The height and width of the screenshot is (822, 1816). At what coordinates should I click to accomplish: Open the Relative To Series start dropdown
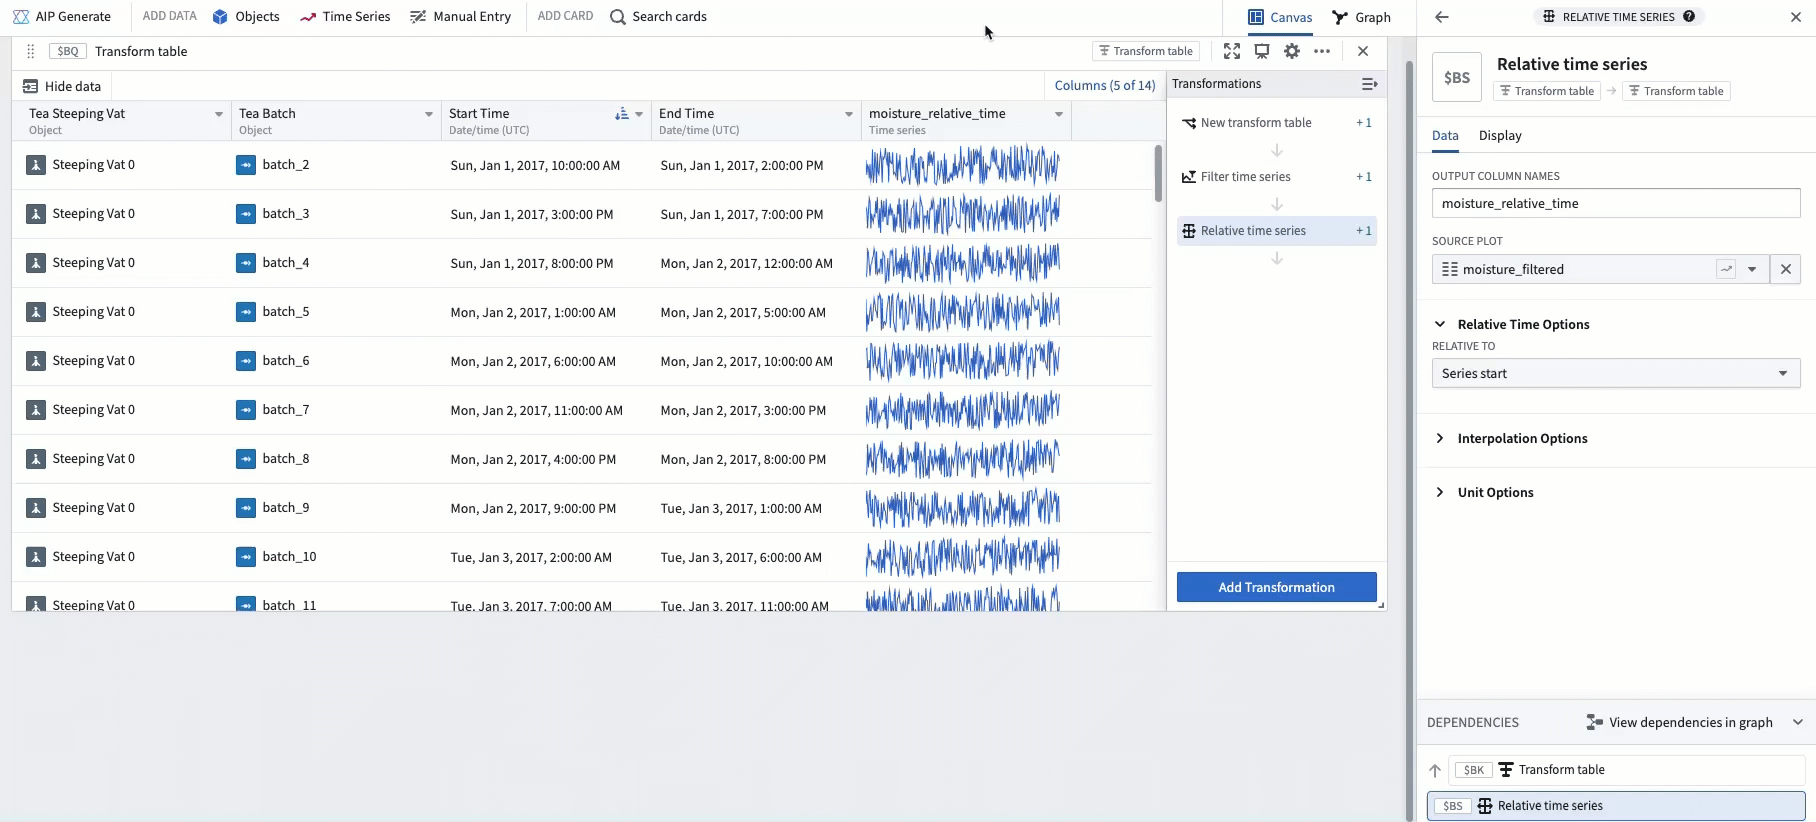(x=1615, y=373)
